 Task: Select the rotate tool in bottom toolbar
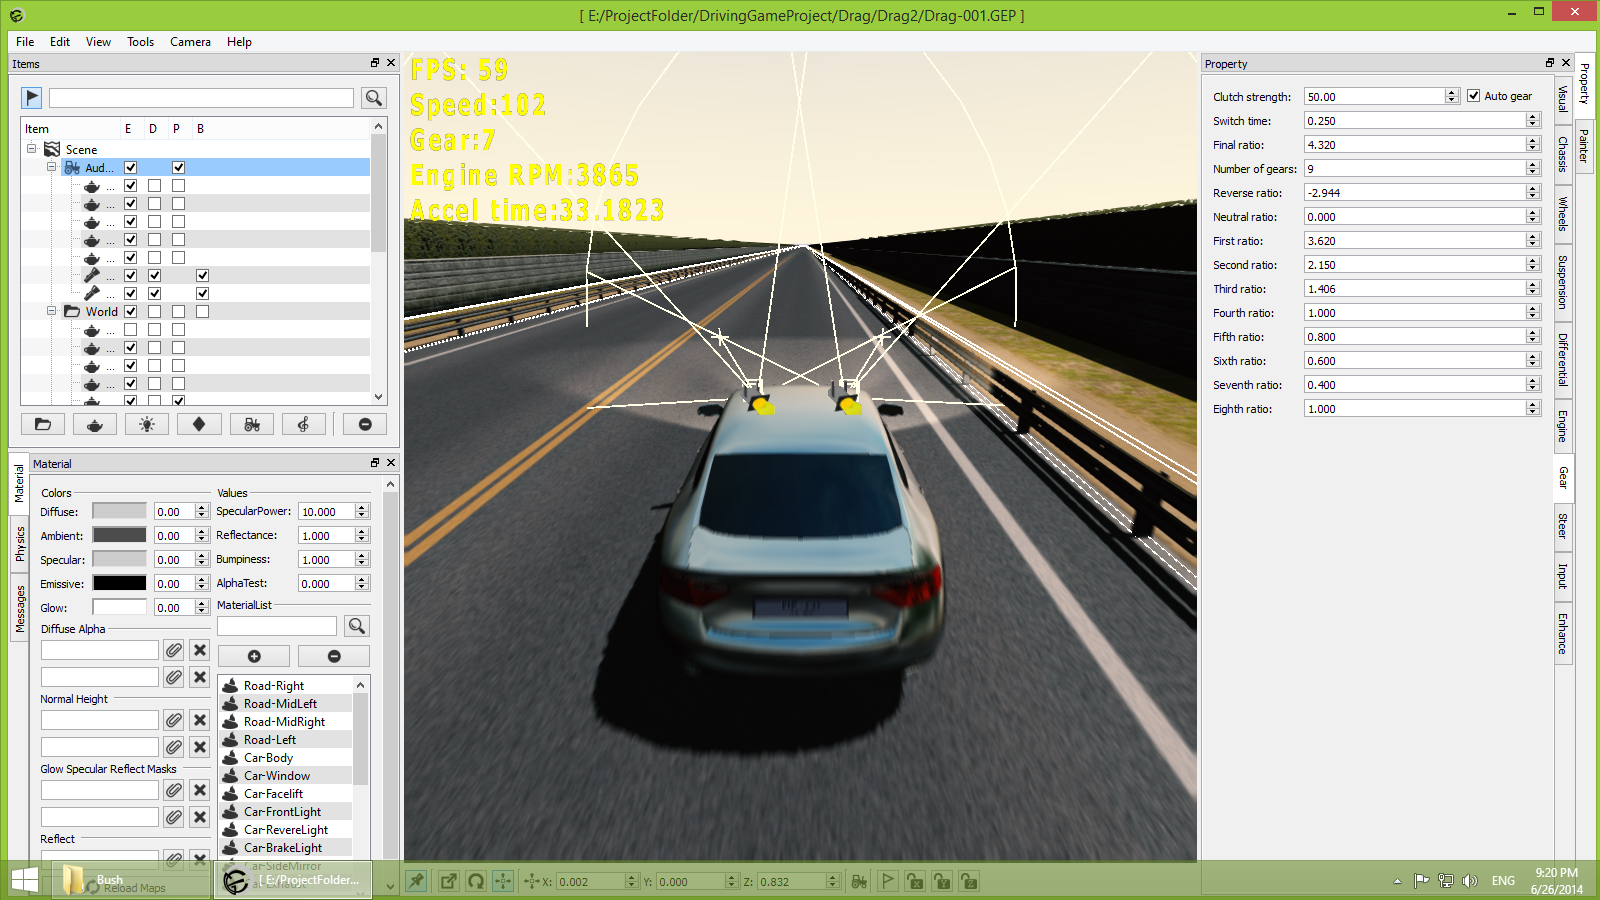(x=476, y=881)
